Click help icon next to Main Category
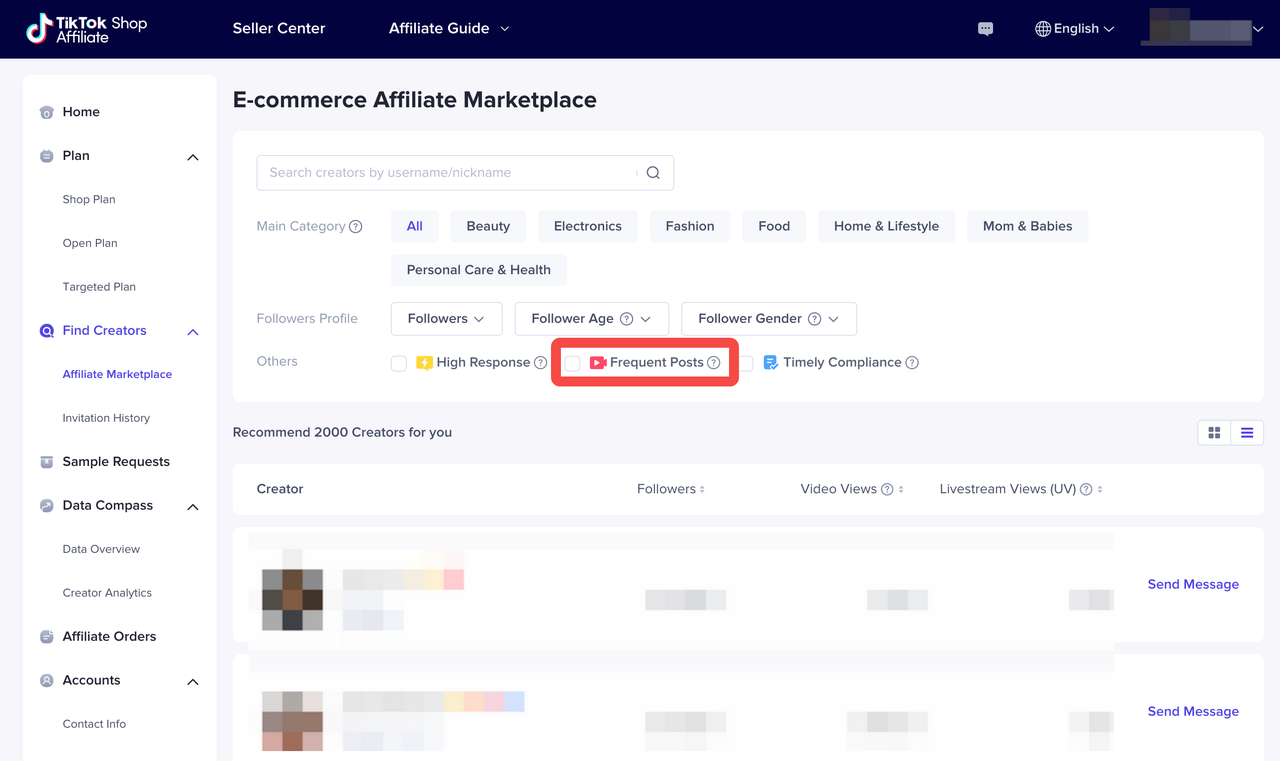The height and width of the screenshot is (761, 1280). [355, 227]
